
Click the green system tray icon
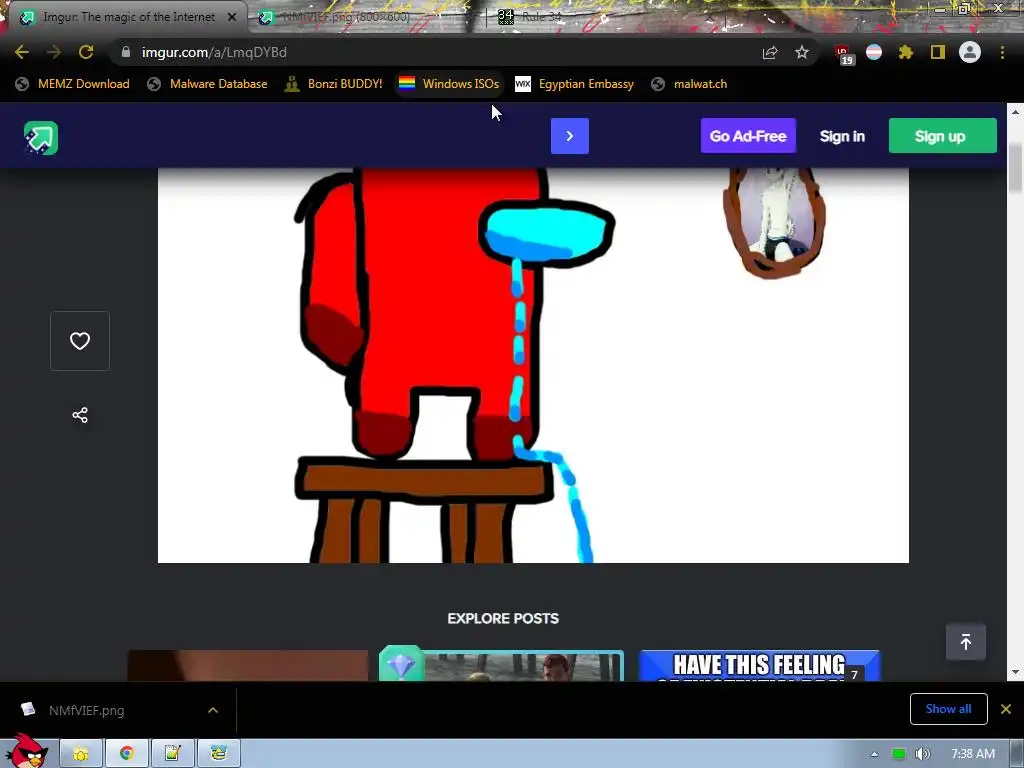pos(899,754)
